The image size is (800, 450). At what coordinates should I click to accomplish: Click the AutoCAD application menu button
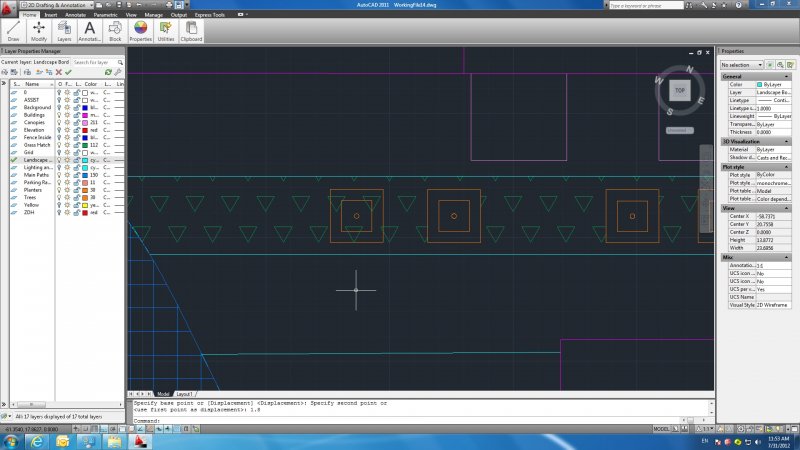coord(7,8)
